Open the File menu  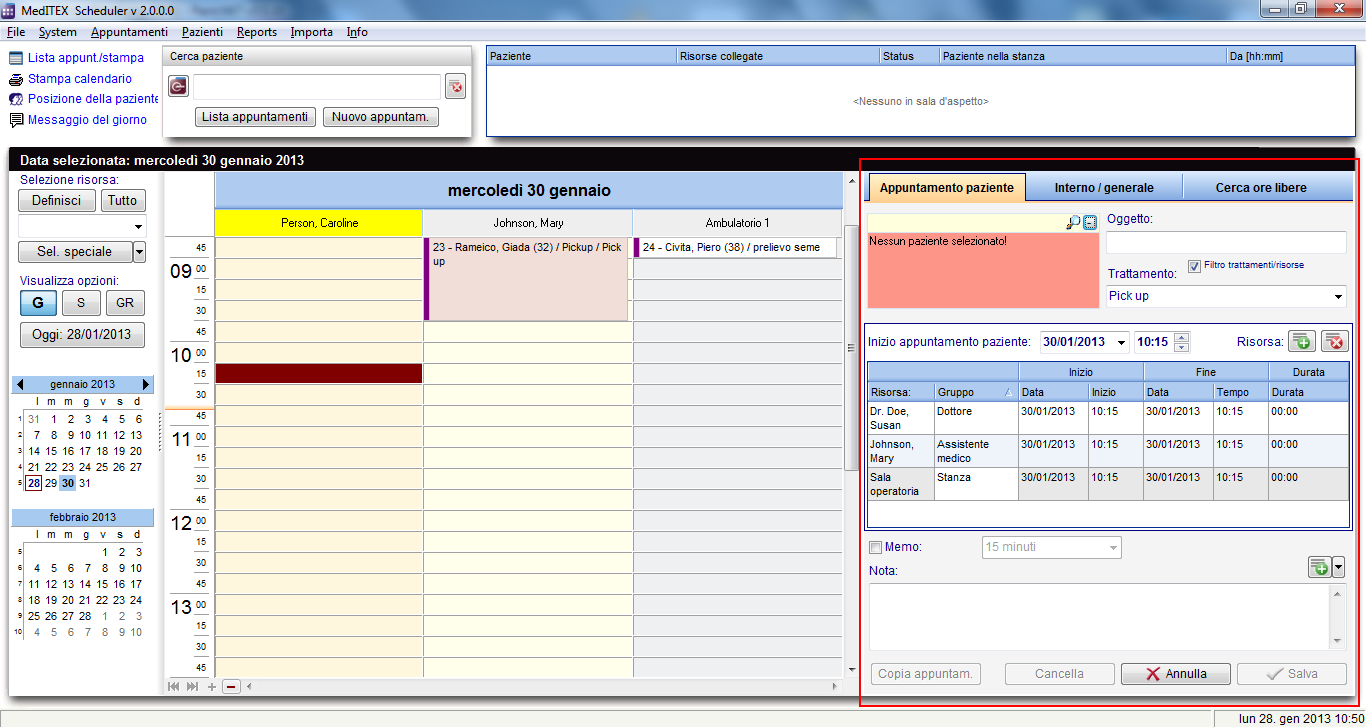[15, 32]
